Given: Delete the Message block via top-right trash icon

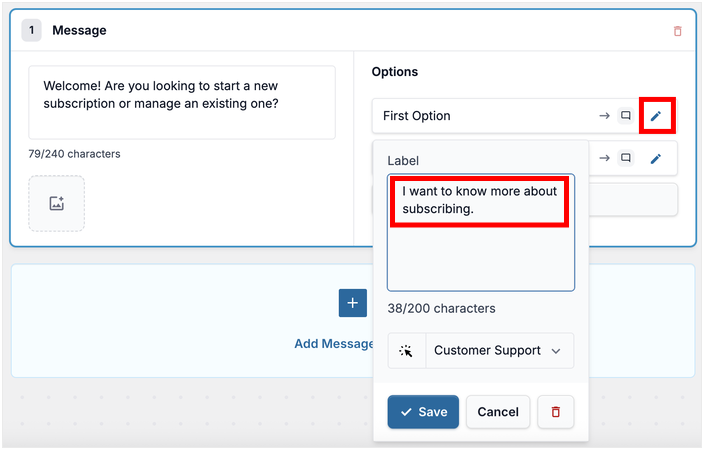Looking at the screenshot, I should [x=677, y=31].
